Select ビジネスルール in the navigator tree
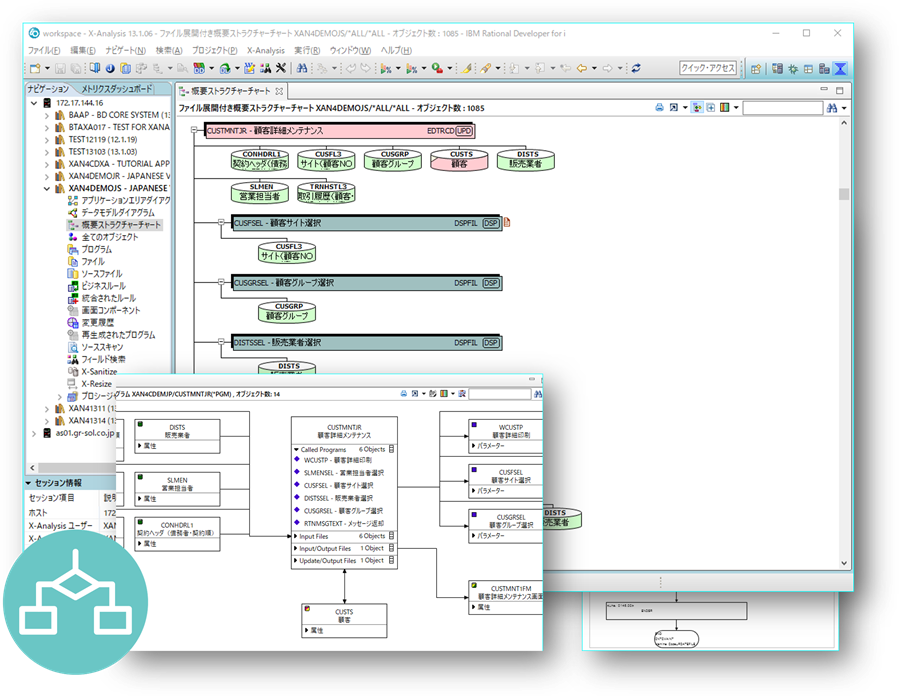Viewport: 900px width, 697px height. 103,286
